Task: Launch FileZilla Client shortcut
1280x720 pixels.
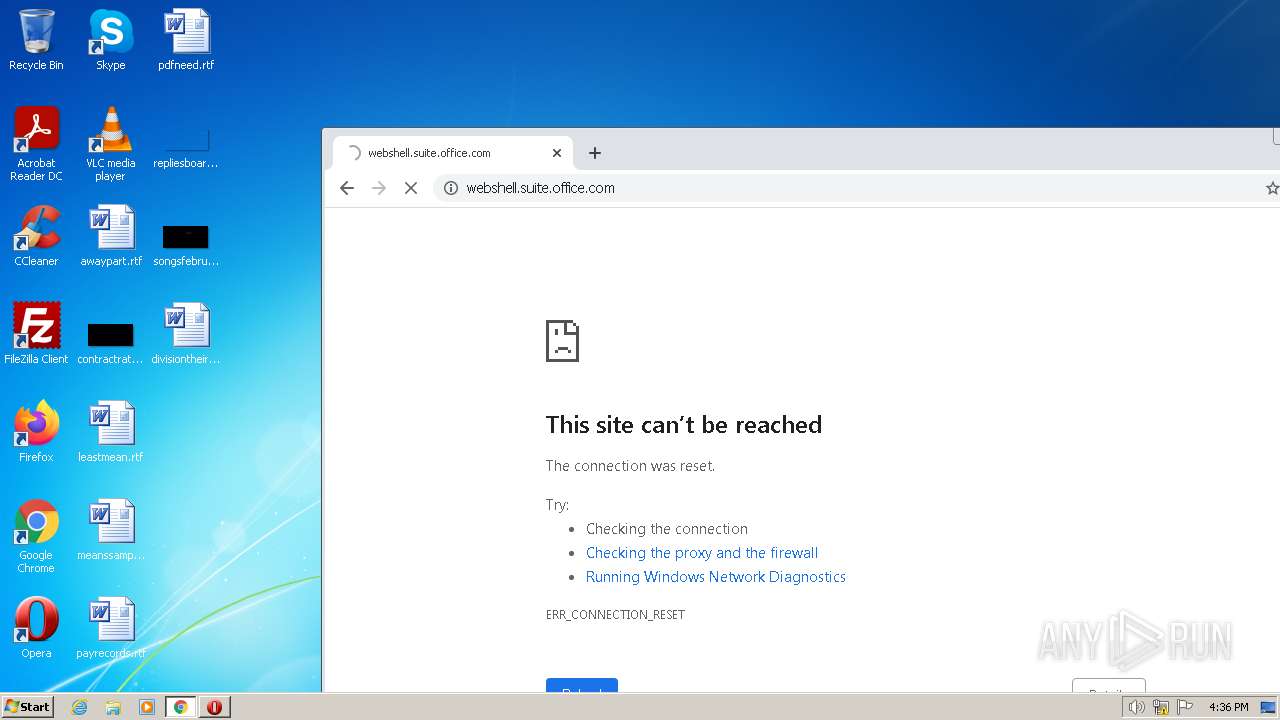Action: pyautogui.click(x=36, y=334)
